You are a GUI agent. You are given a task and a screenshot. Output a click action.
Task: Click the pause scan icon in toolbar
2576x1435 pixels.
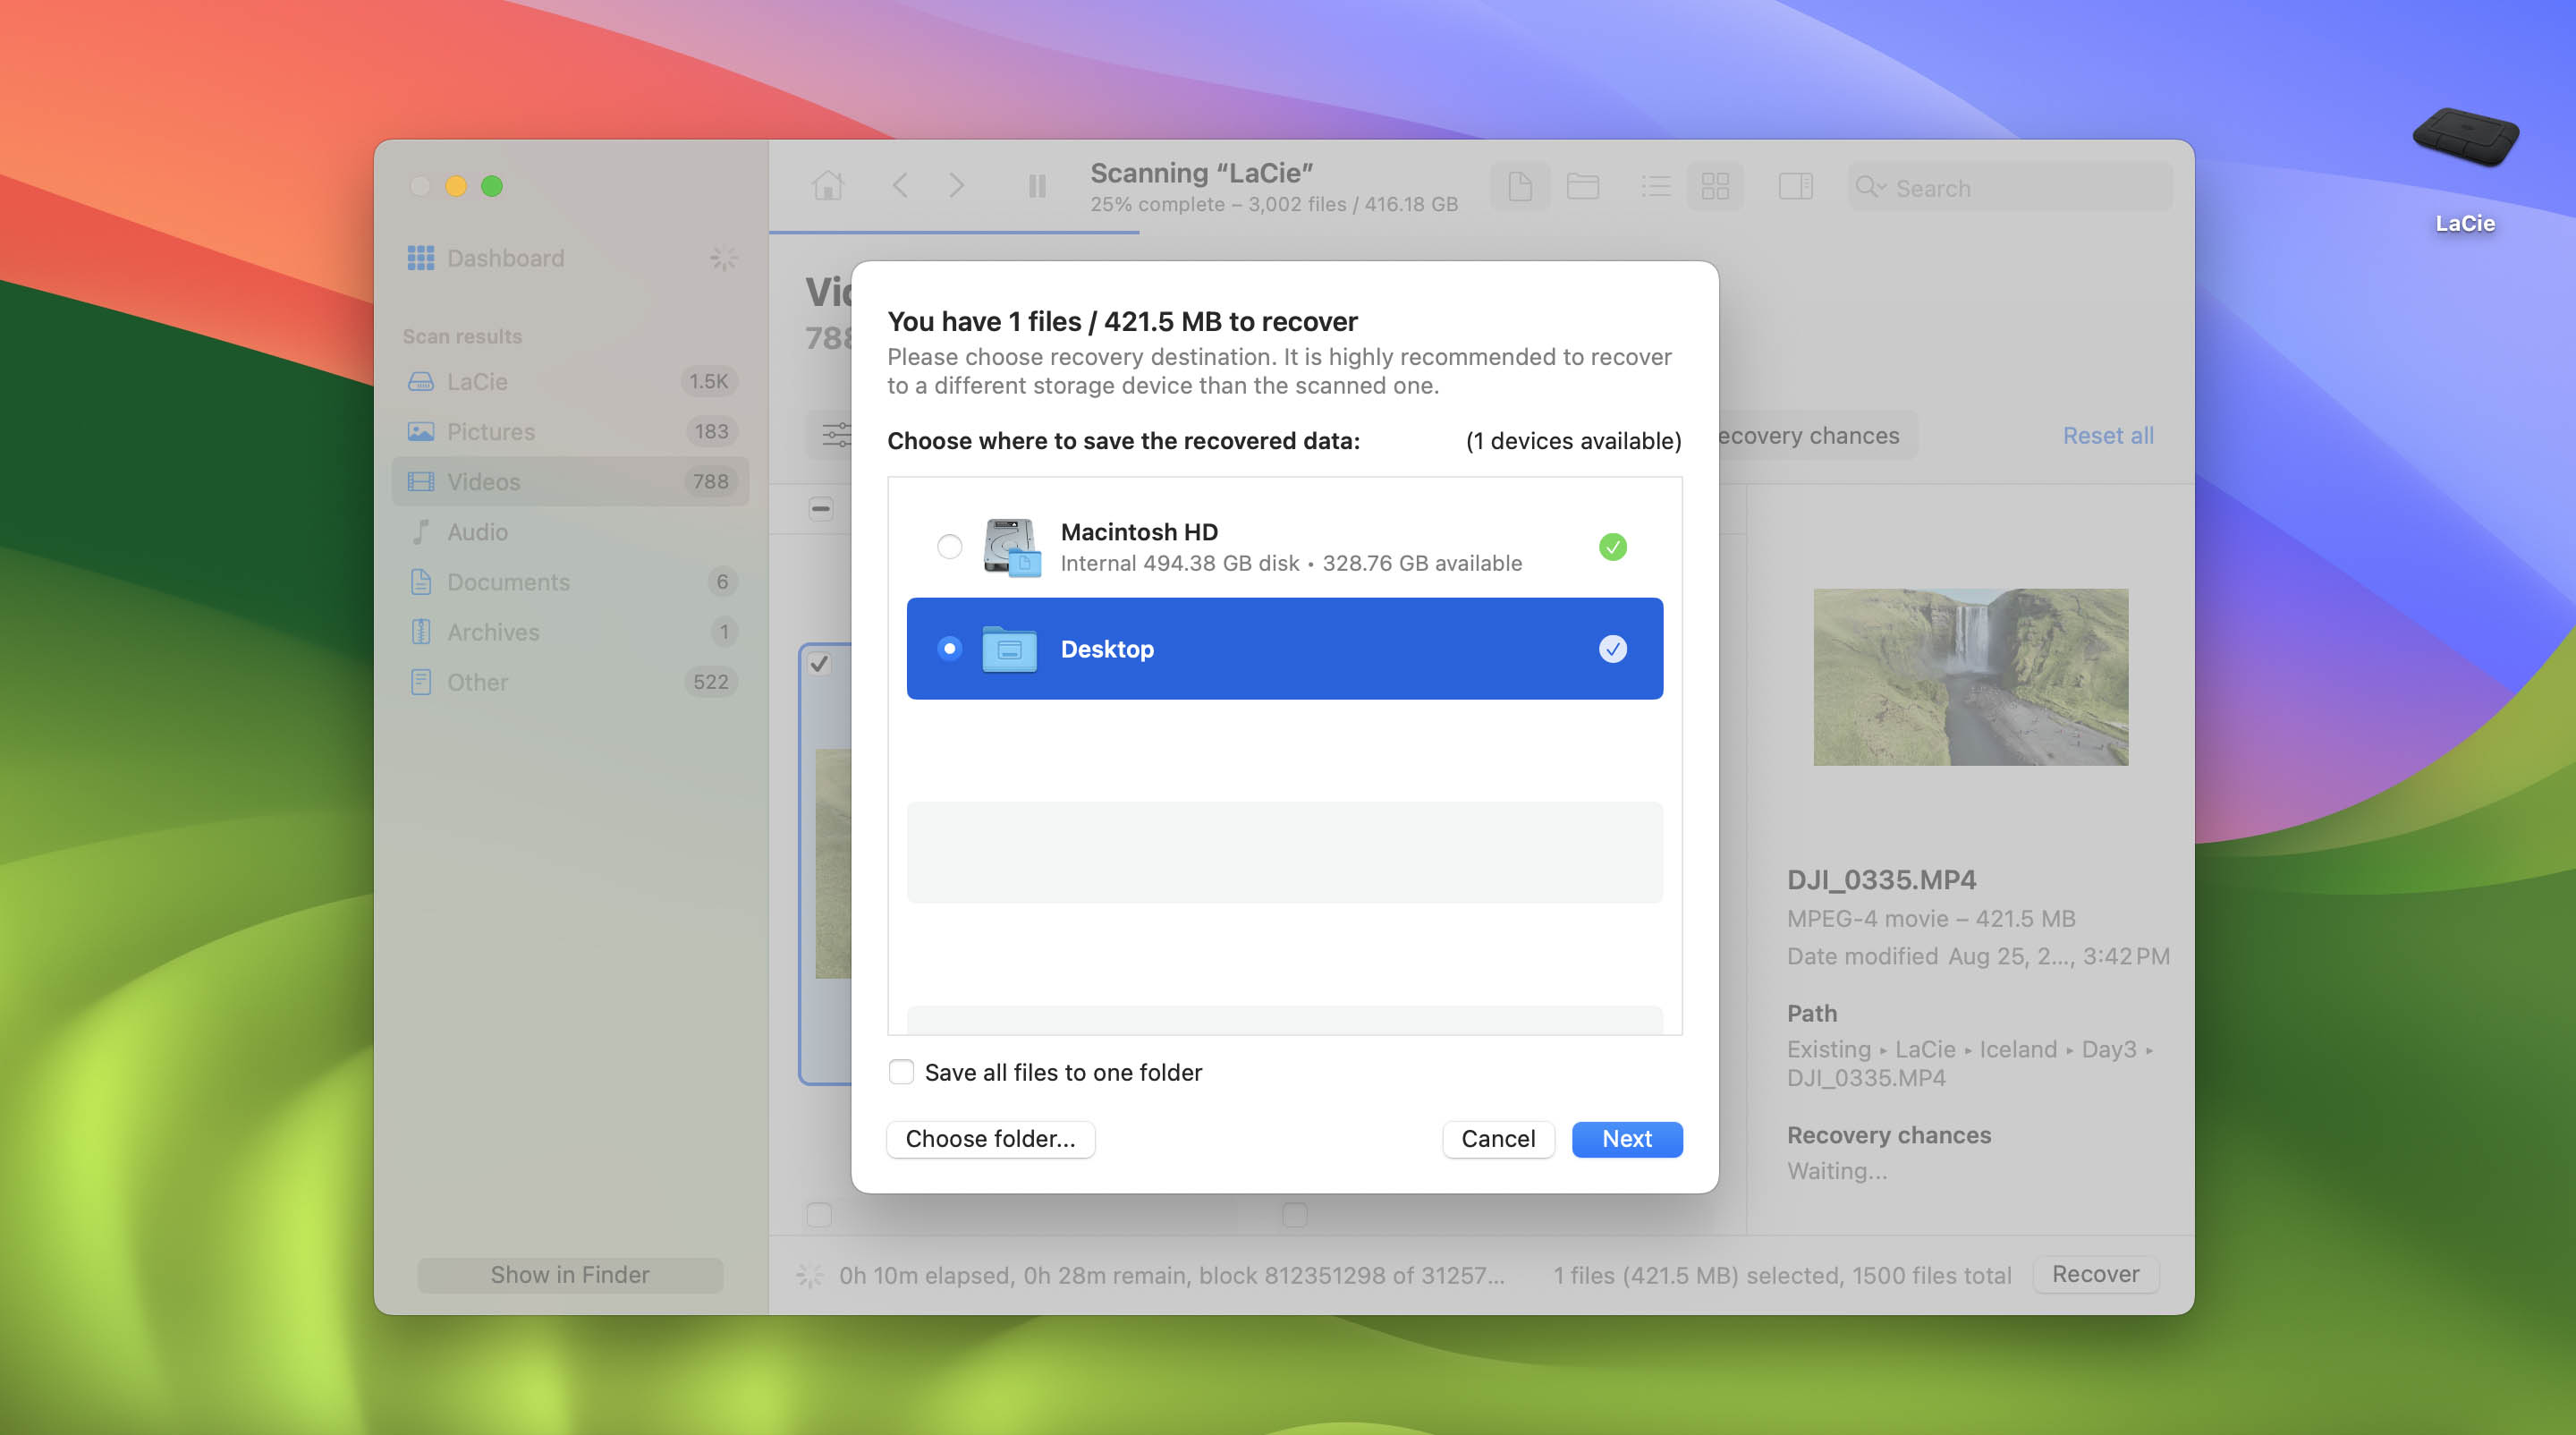pos(1034,183)
